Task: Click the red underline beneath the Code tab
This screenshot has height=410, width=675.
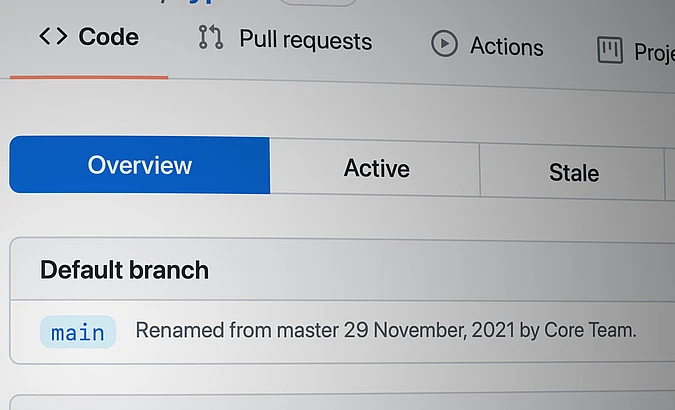Action: (88, 76)
